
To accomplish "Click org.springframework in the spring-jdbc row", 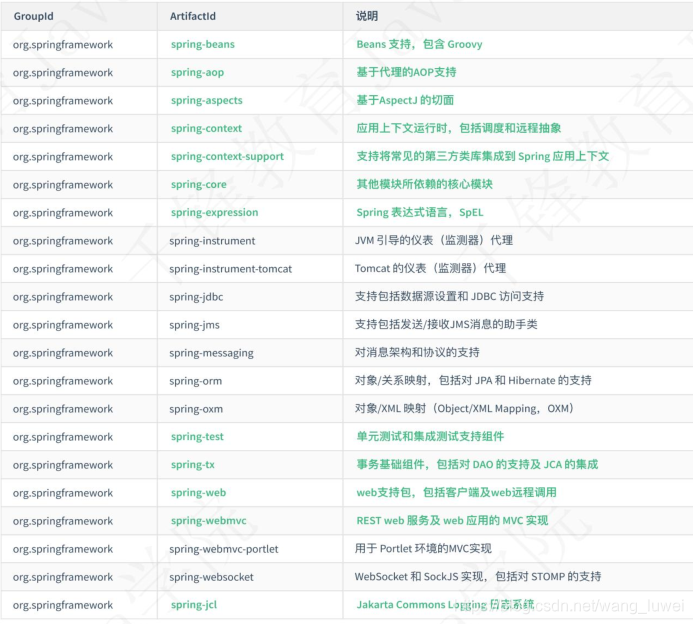I will [x=63, y=297].
